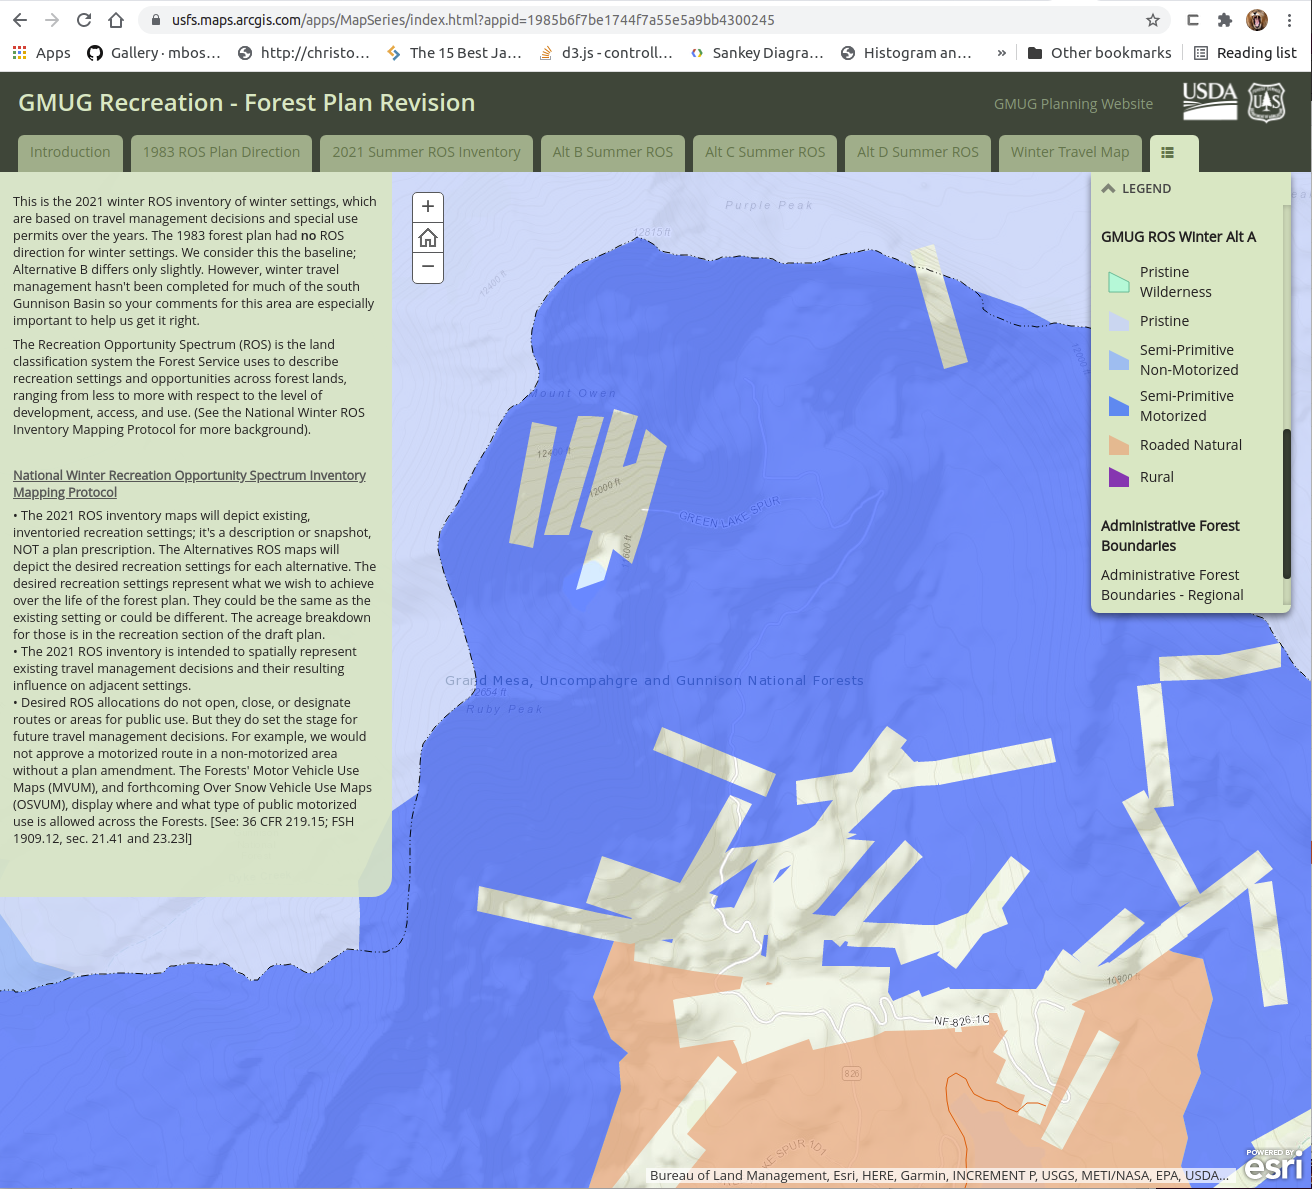Click the legend panel scrollbar
1312x1189 pixels.
(1286, 500)
